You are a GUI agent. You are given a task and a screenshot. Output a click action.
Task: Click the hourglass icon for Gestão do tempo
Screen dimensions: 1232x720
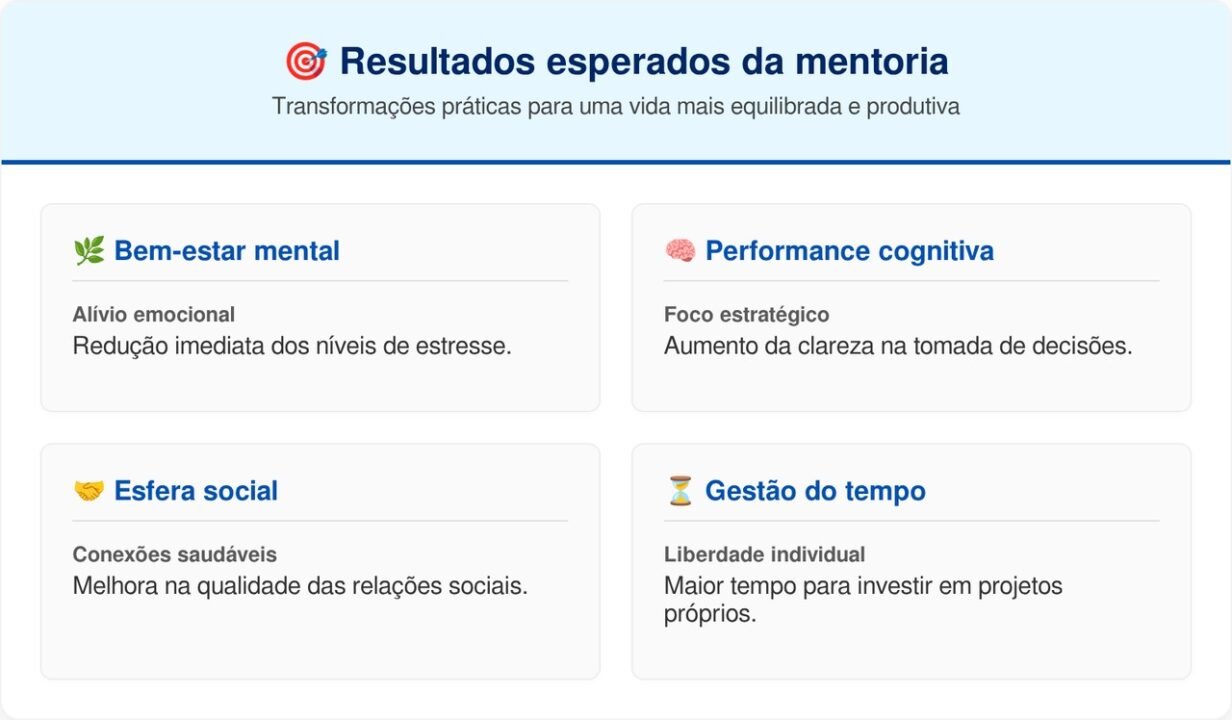tap(680, 491)
